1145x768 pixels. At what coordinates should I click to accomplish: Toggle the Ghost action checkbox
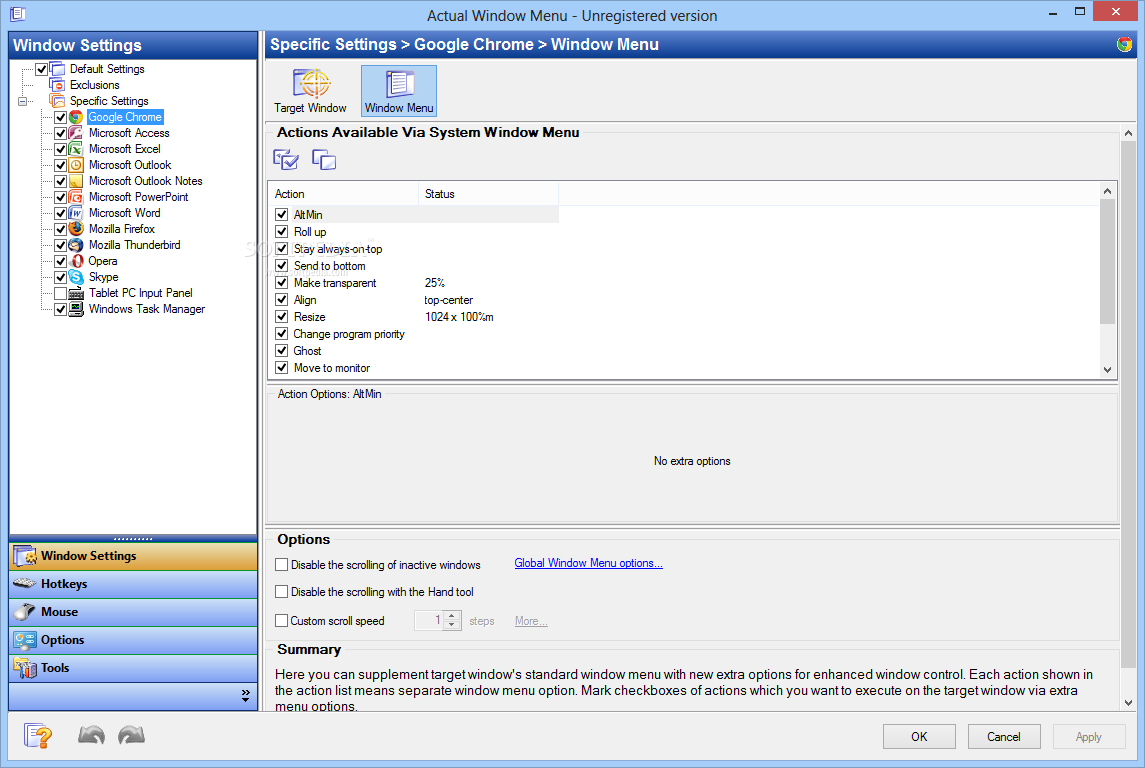pyautogui.click(x=282, y=350)
